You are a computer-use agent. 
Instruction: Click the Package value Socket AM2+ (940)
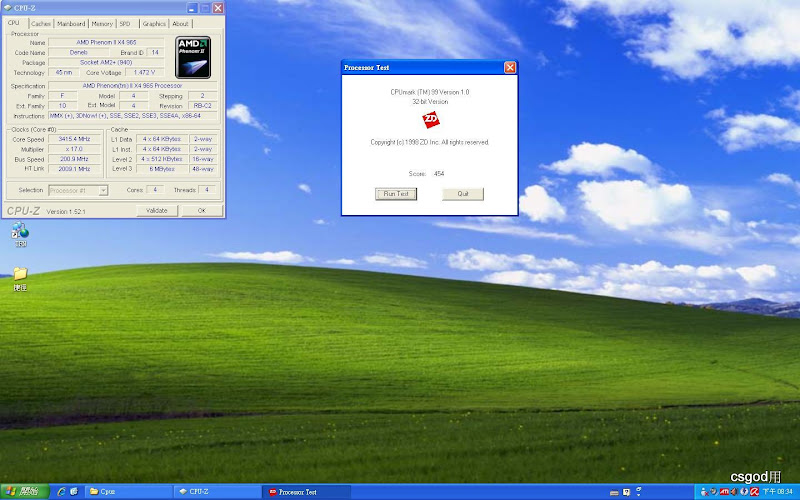106,62
